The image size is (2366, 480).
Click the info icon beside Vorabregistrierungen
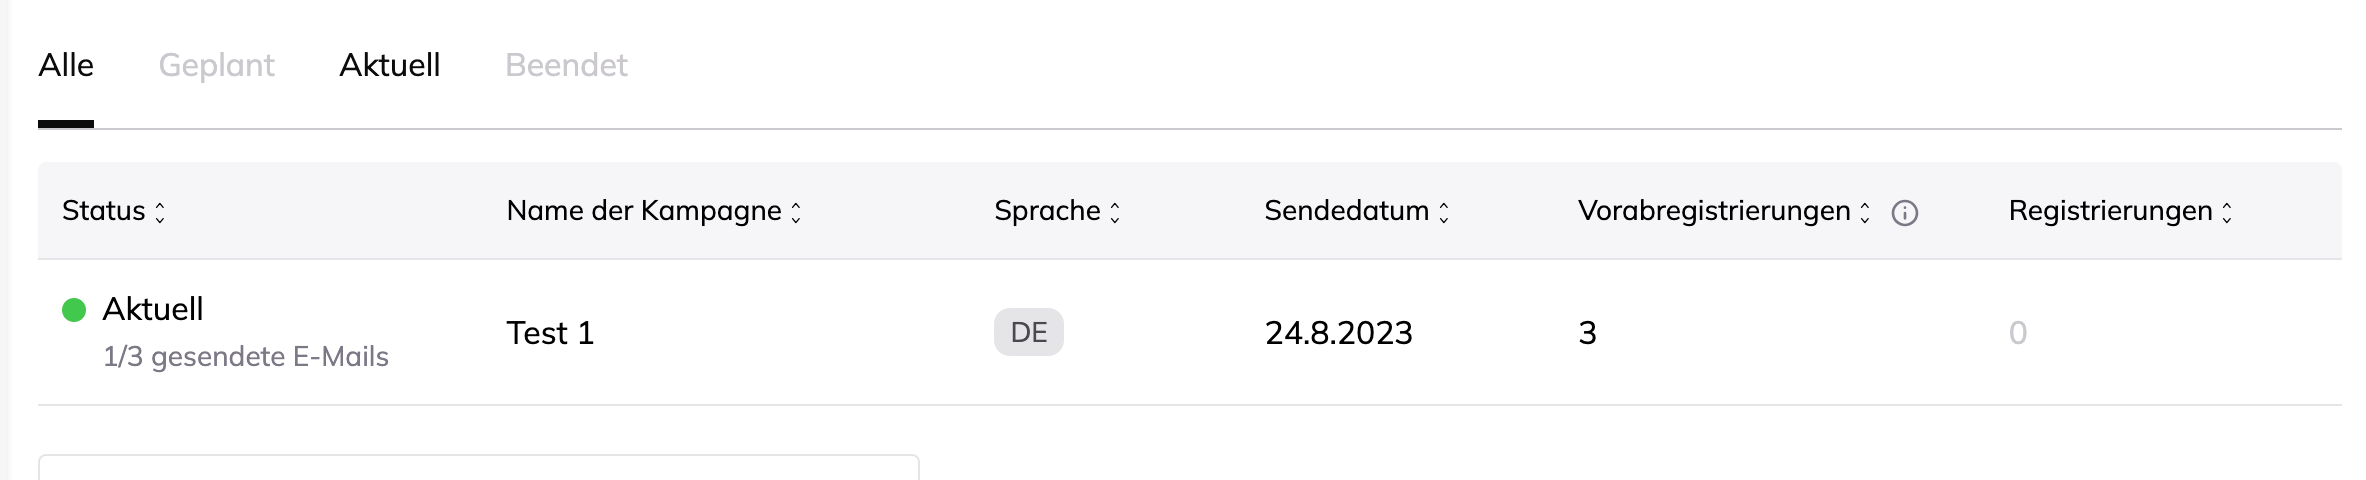pos(1904,213)
